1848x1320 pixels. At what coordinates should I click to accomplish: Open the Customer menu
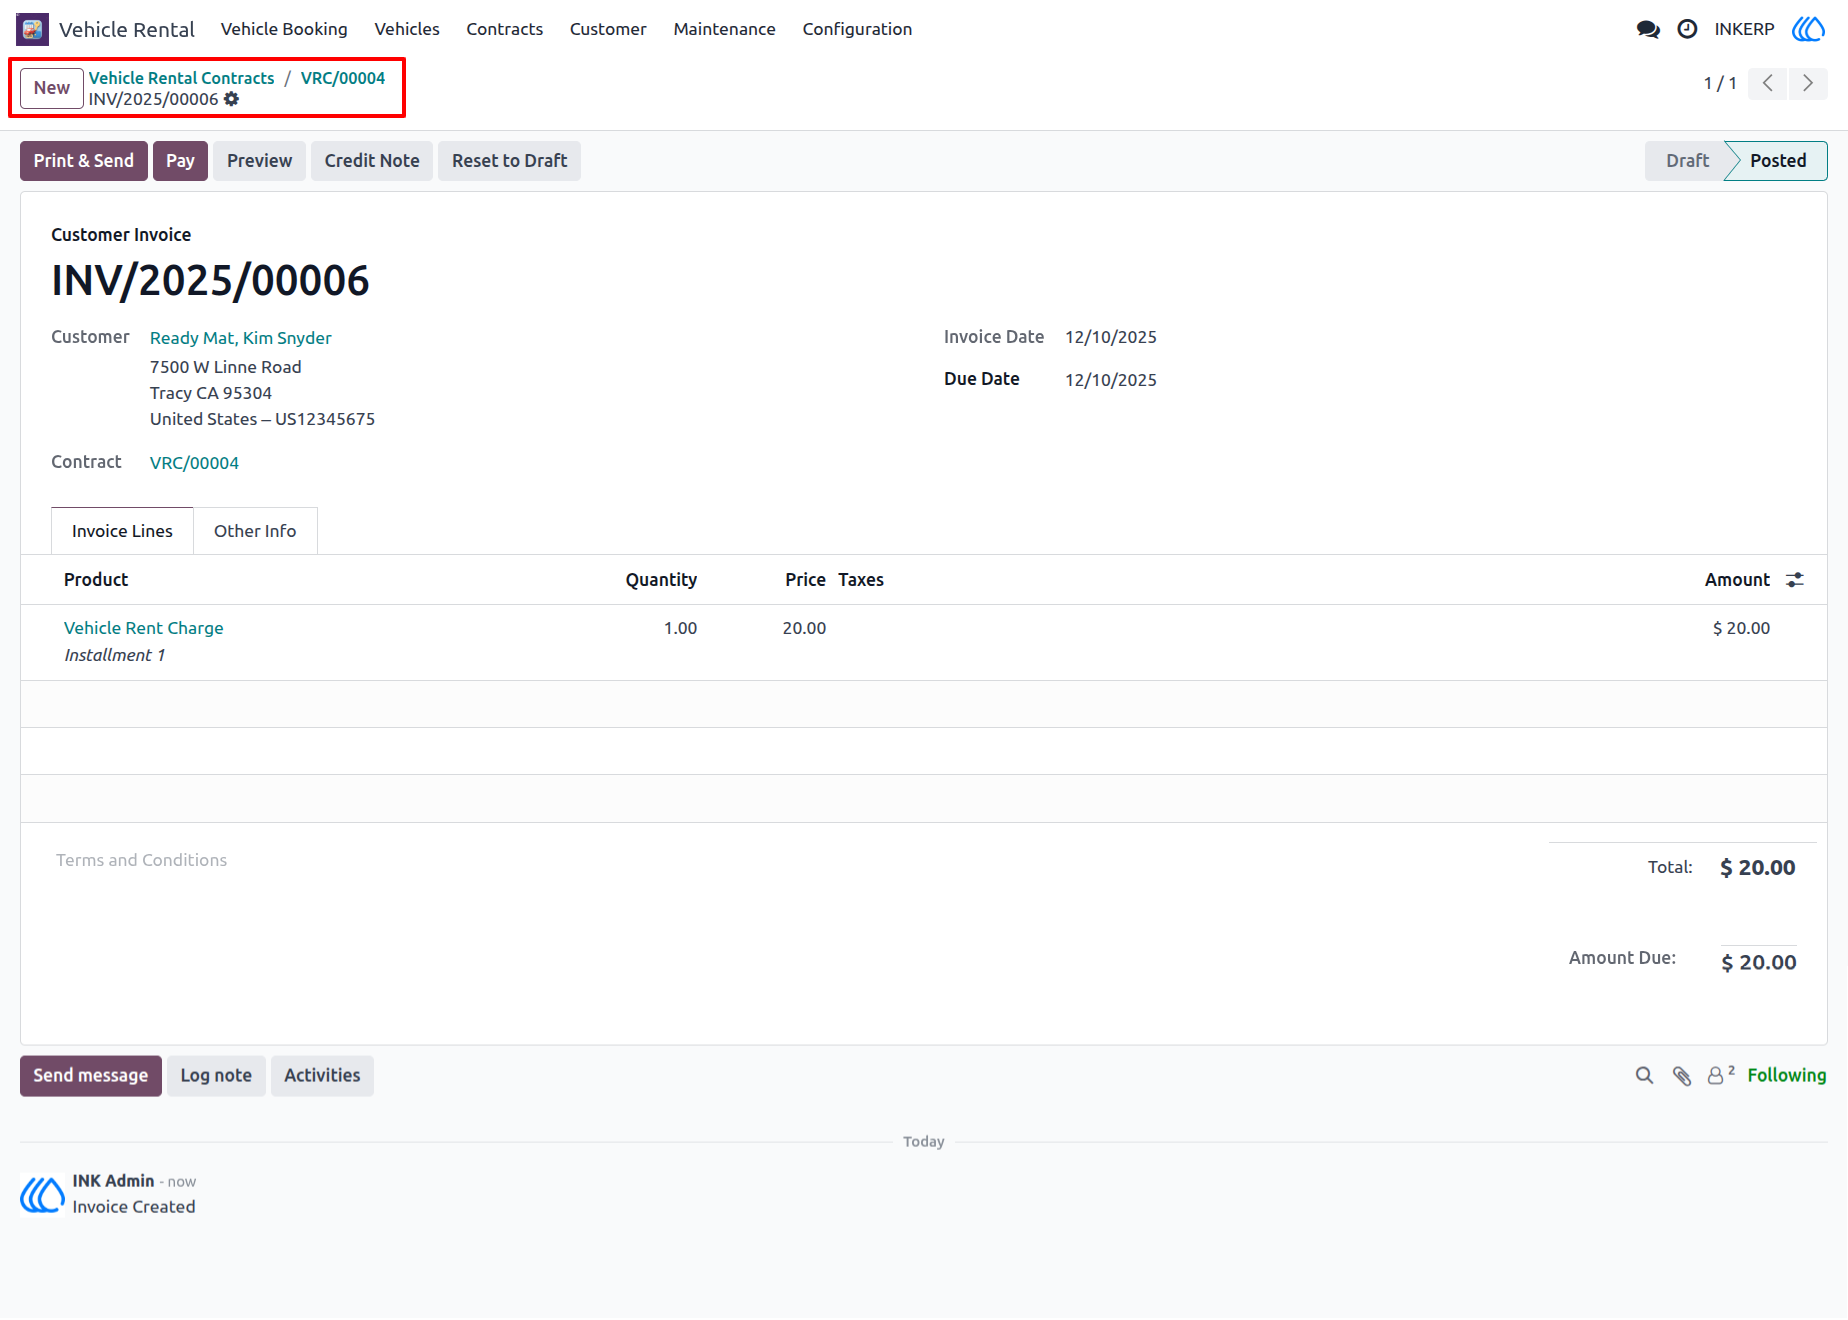tap(608, 29)
